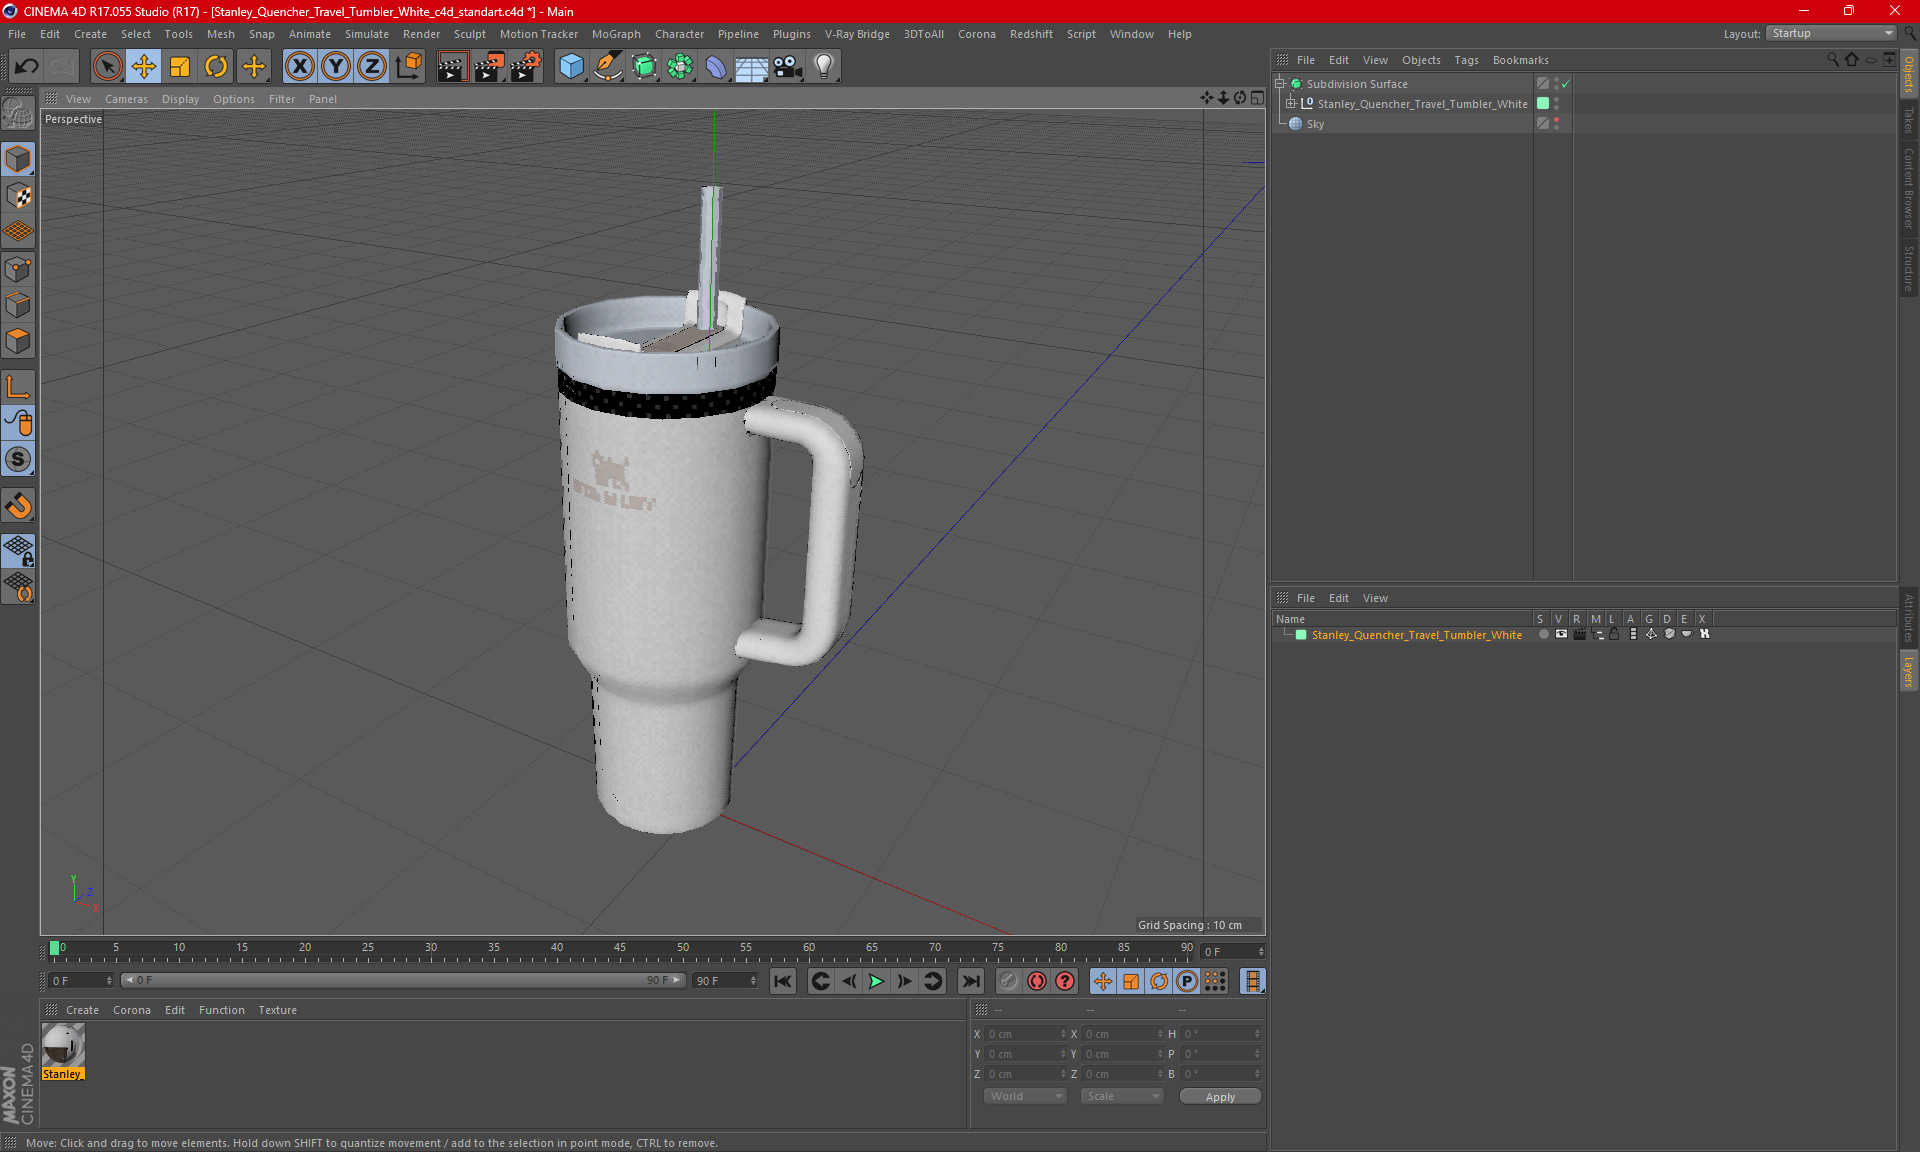Toggle X axis lock
The height and width of the screenshot is (1152, 1920).
tap(299, 67)
